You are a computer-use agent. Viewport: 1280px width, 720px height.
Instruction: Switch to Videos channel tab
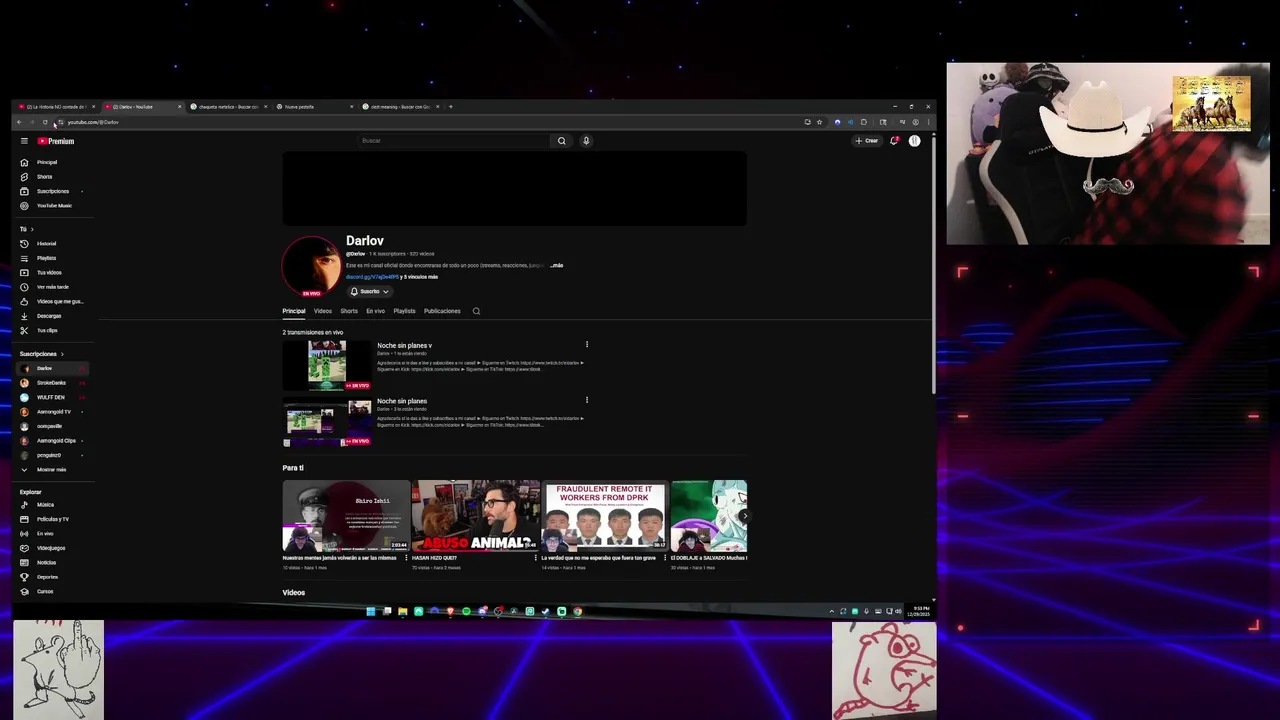[x=322, y=311]
